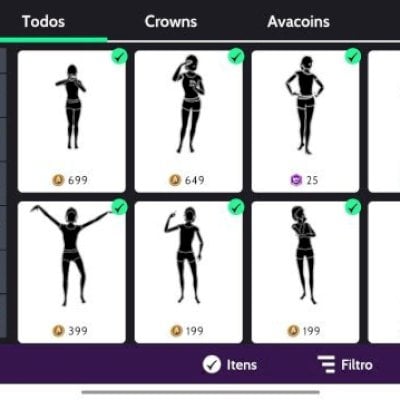Click the Avacoin icon on the rightmost 199 card
The width and height of the screenshot is (400, 400).
[x=293, y=331]
